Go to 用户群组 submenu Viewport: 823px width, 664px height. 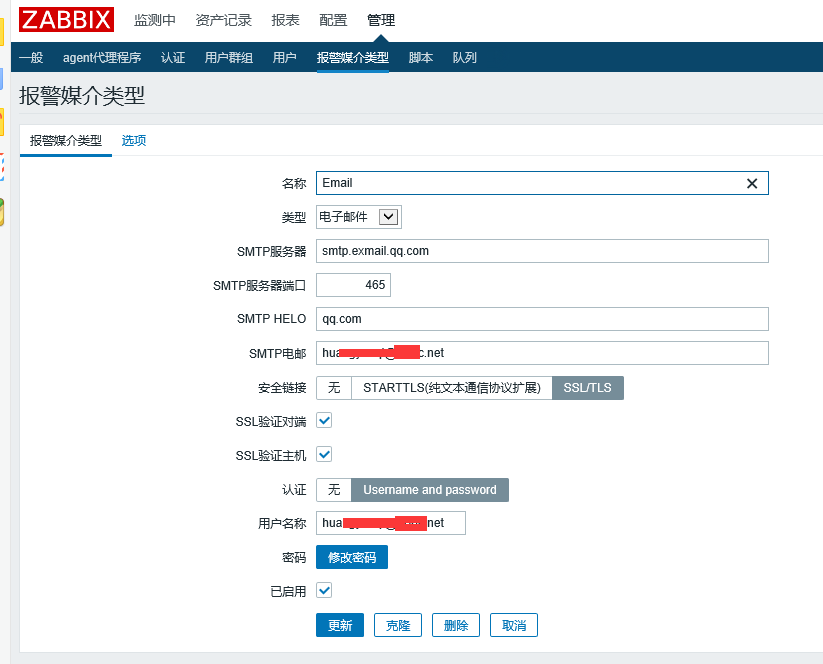pos(229,58)
